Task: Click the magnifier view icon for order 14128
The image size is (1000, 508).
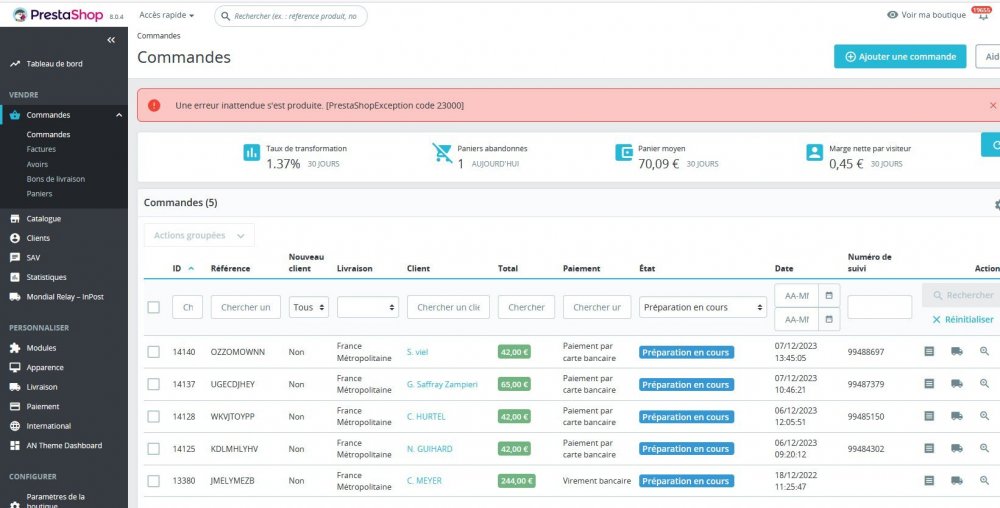Action: tap(984, 416)
